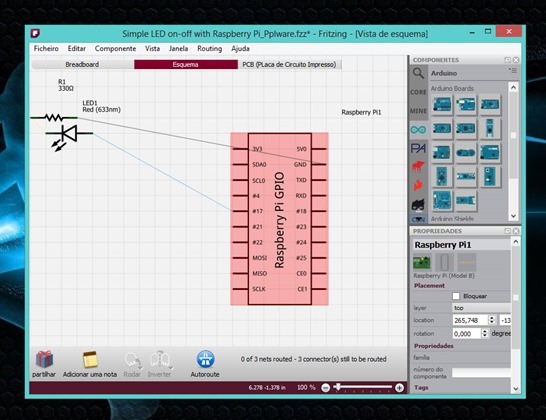Open the Ficheiro menu

pos(46,48)
